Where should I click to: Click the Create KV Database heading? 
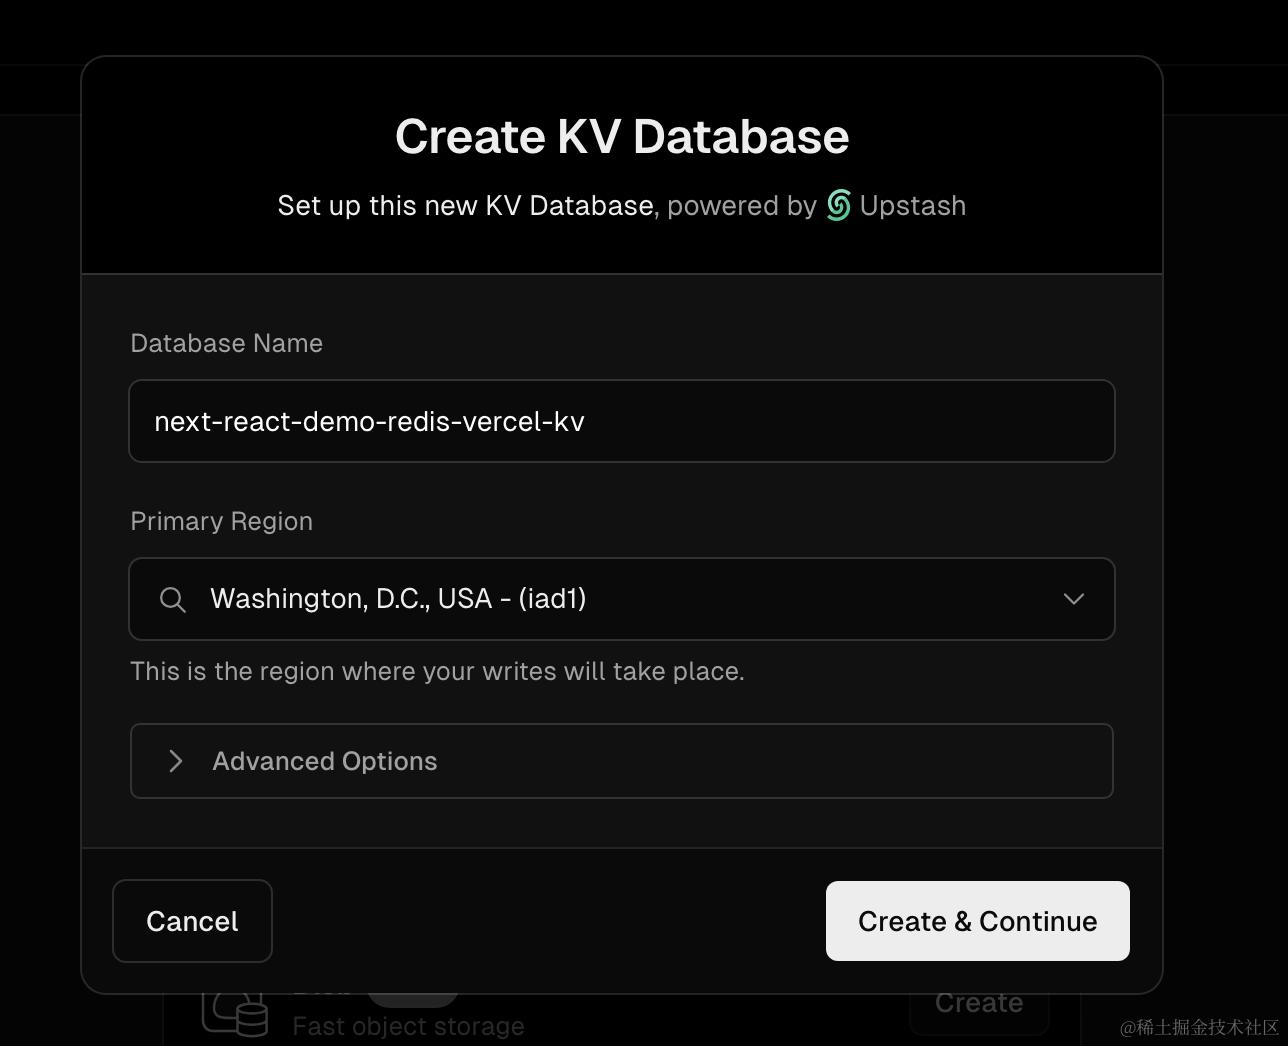[x=622, y=137]
